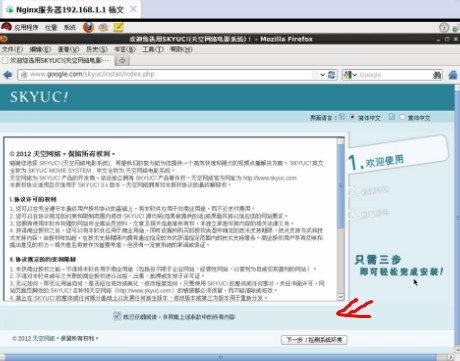Open the yellow notes launcher in the panel

(118, 27)
